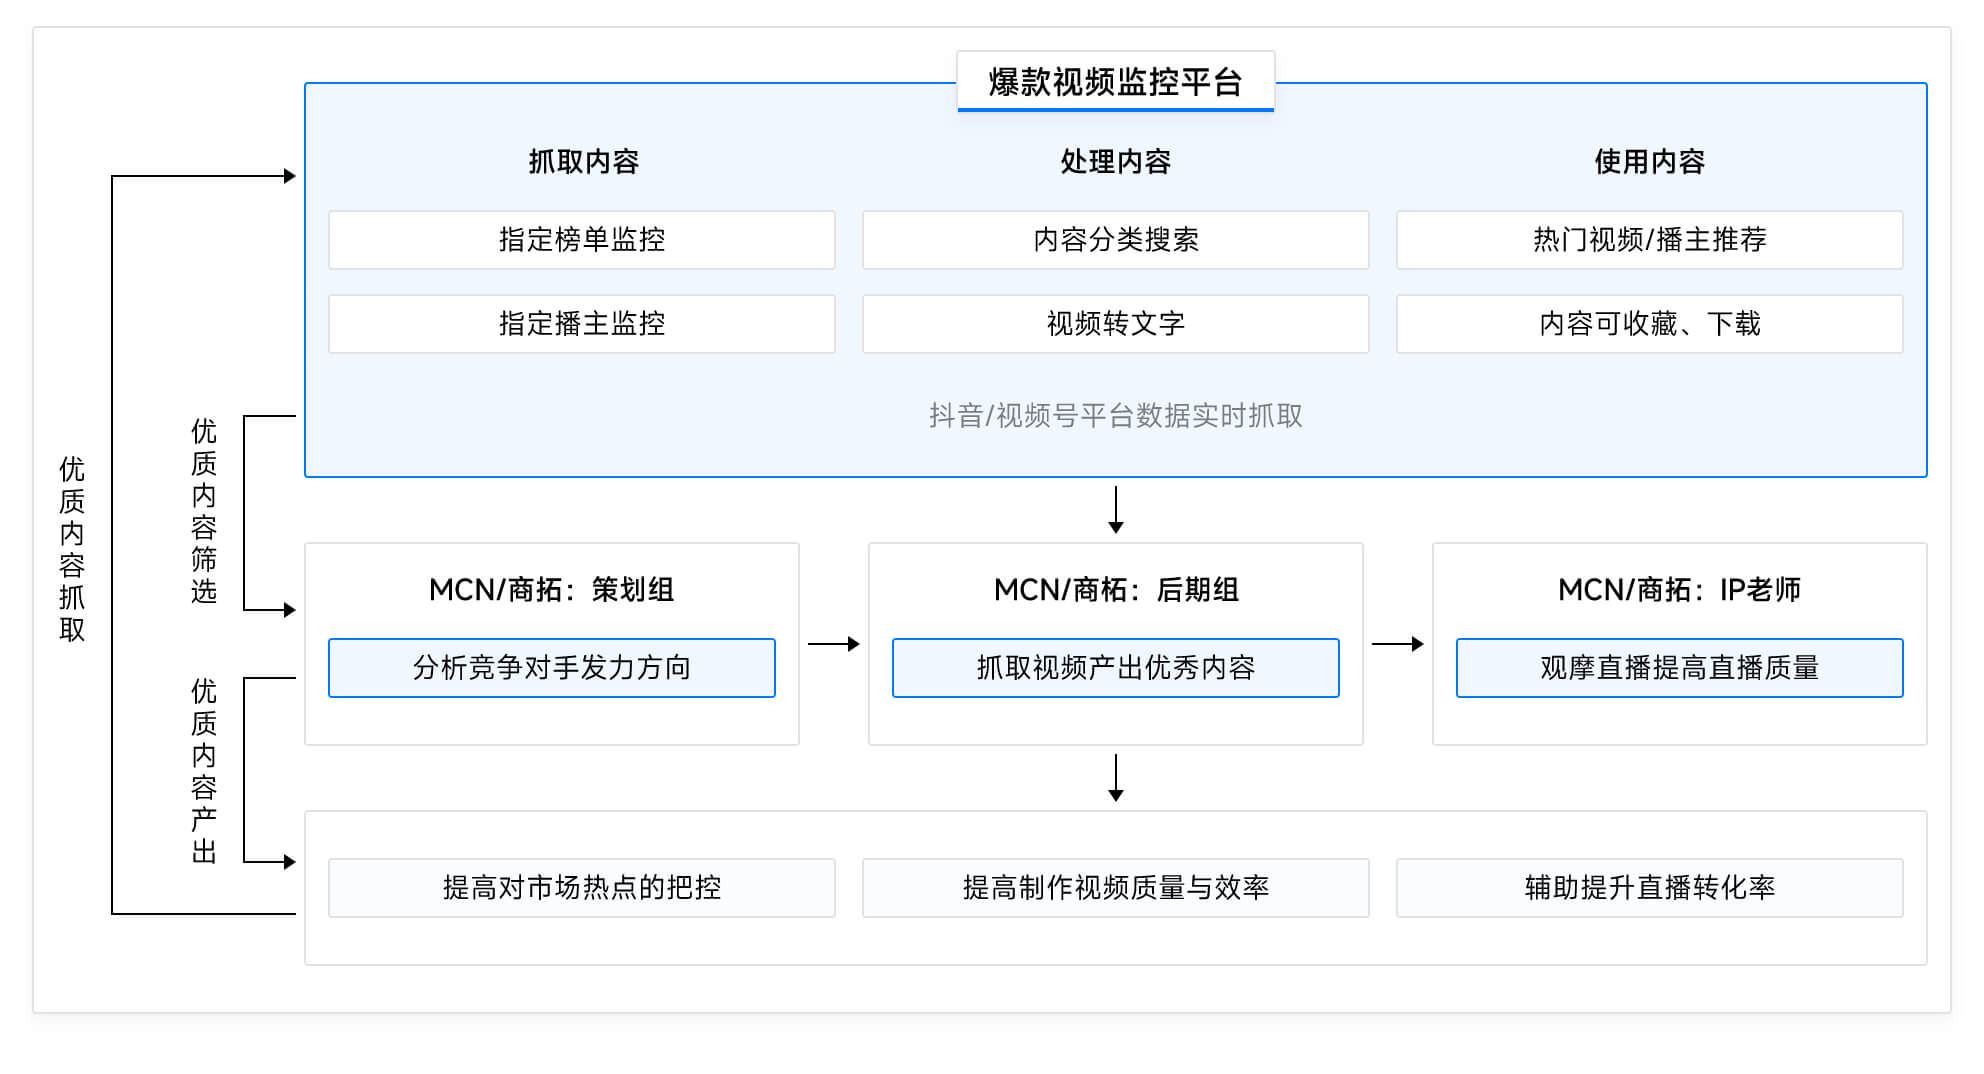Click the 抖音/视频号平台数据实时抓取 caption text
Screen dimensions: 1984x1074
tap(1115, 416)
